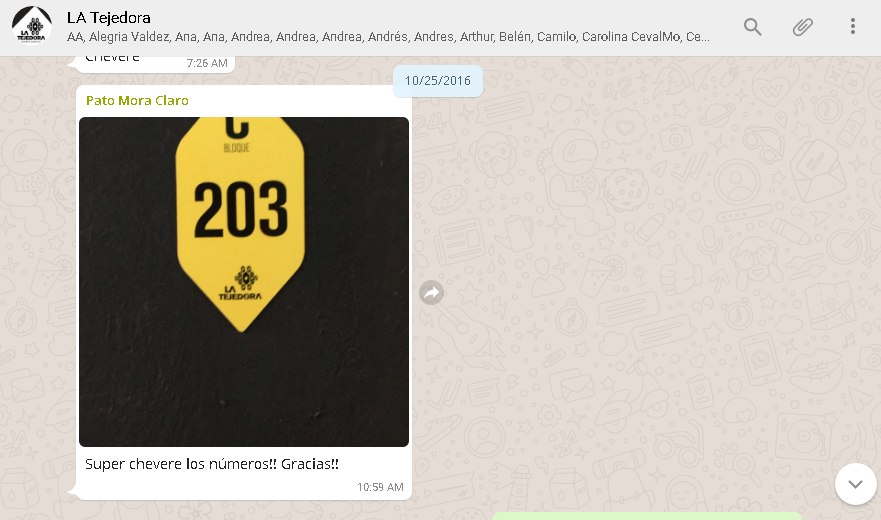Click the 10:59 AM timestamp
This screenshot has width=881, height=520.
pyautogui.click(x=380, y=487)
